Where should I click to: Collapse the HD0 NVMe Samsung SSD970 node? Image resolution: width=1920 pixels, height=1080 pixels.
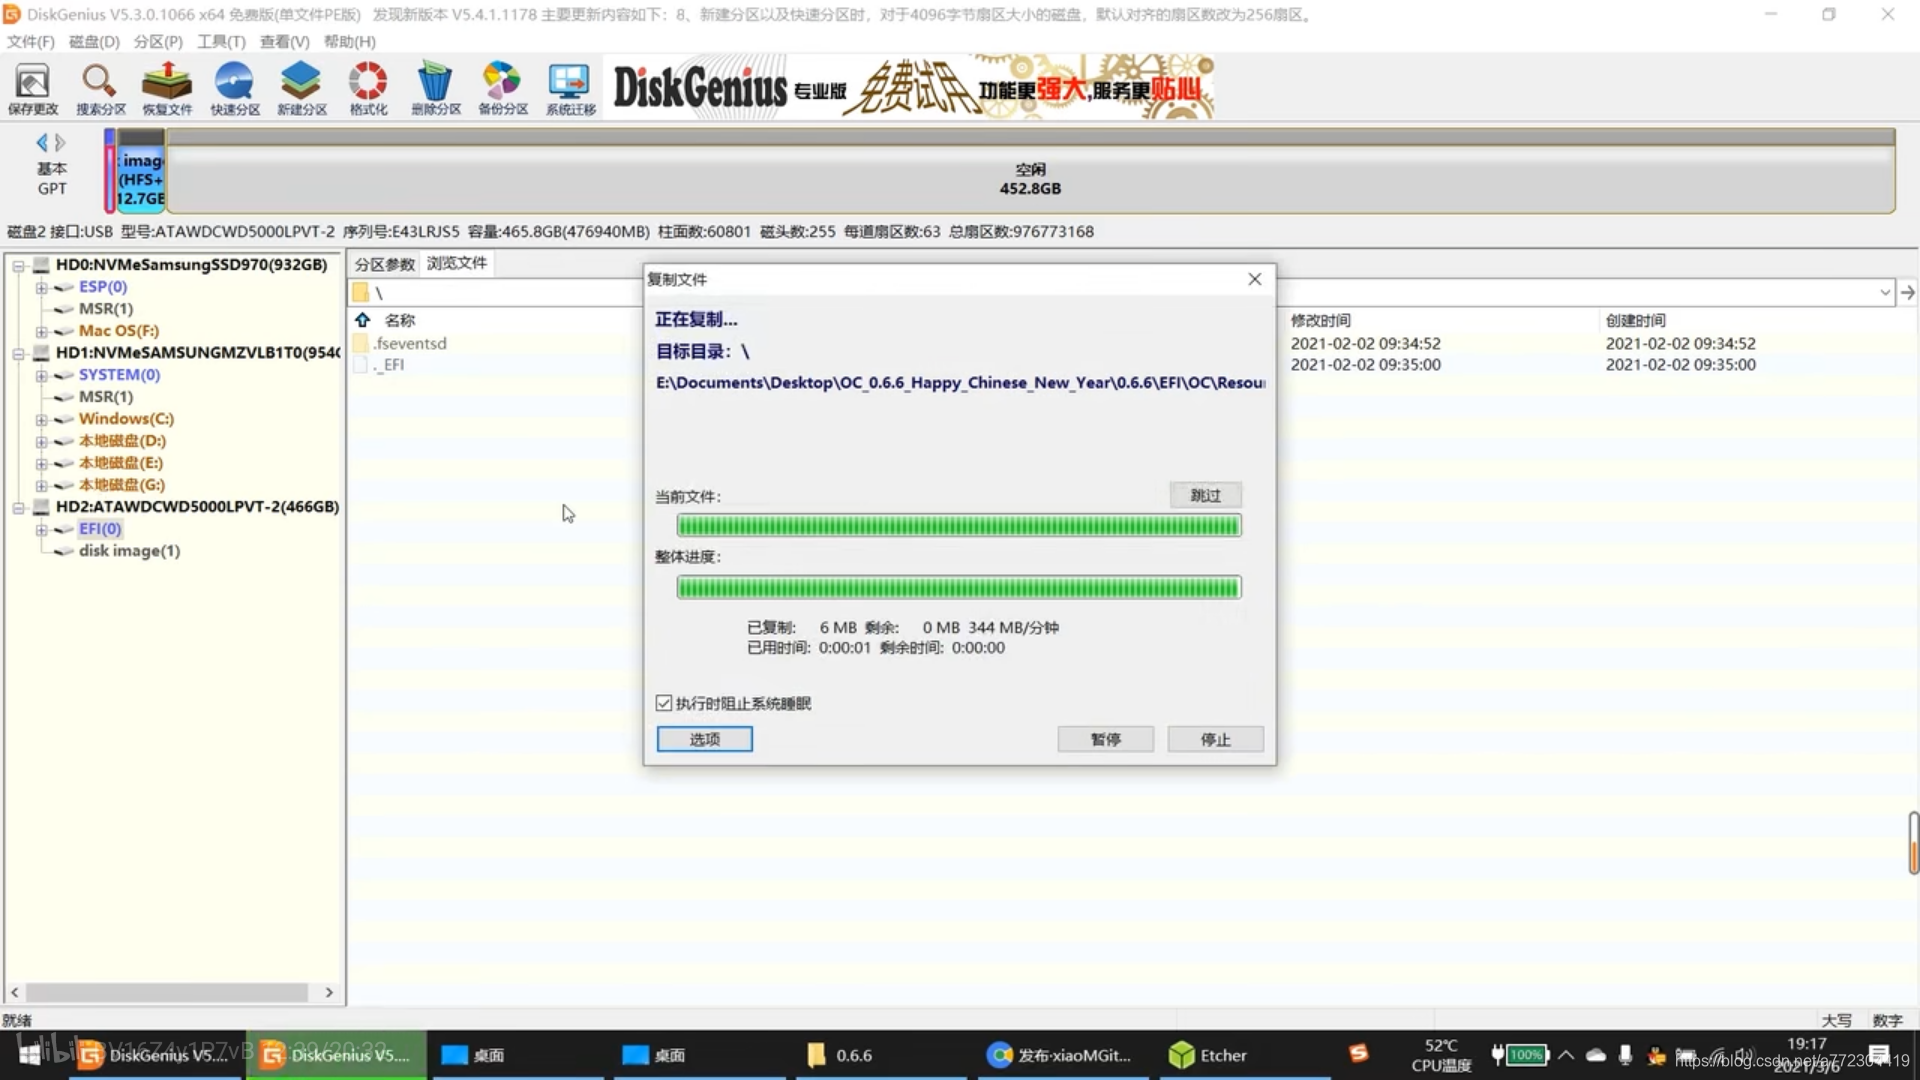point(18,265)
